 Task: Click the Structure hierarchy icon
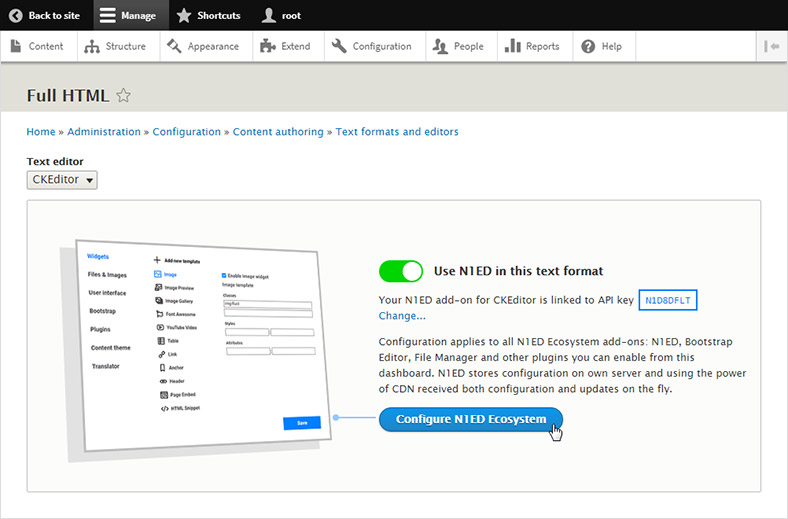pyautogui.click(x=92, y=47)
